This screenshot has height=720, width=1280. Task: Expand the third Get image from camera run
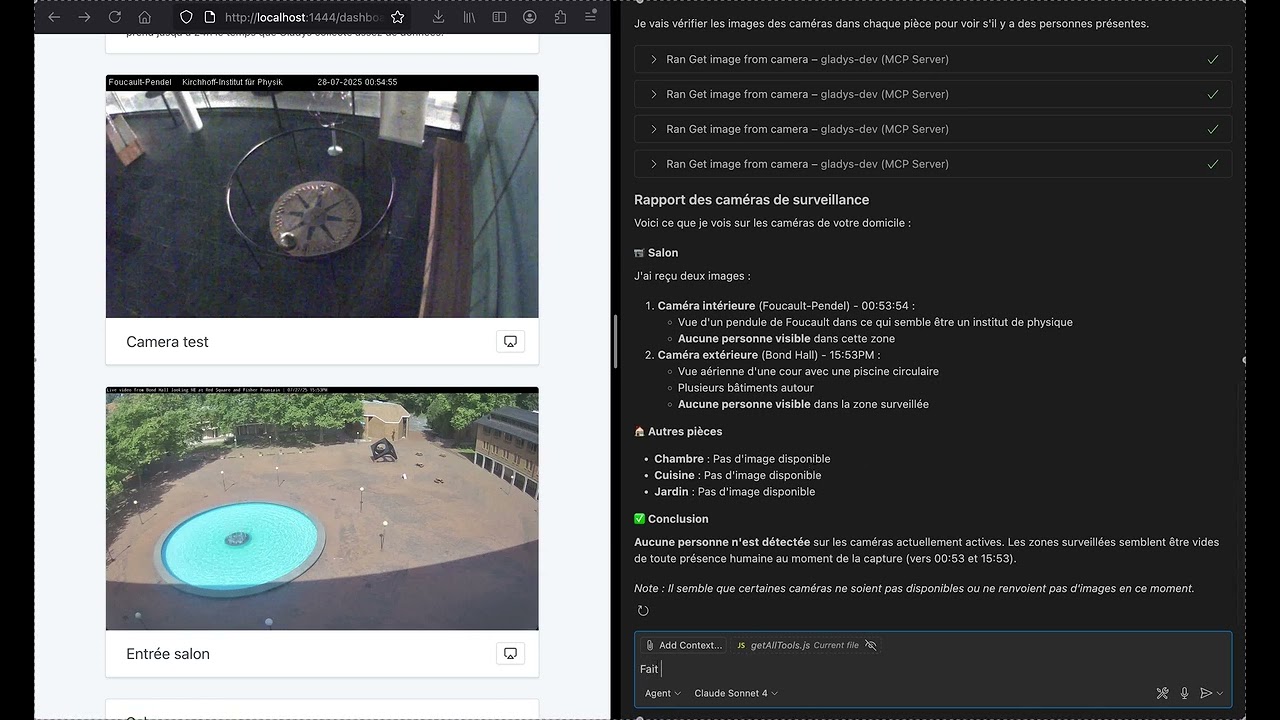coord(933,129)
